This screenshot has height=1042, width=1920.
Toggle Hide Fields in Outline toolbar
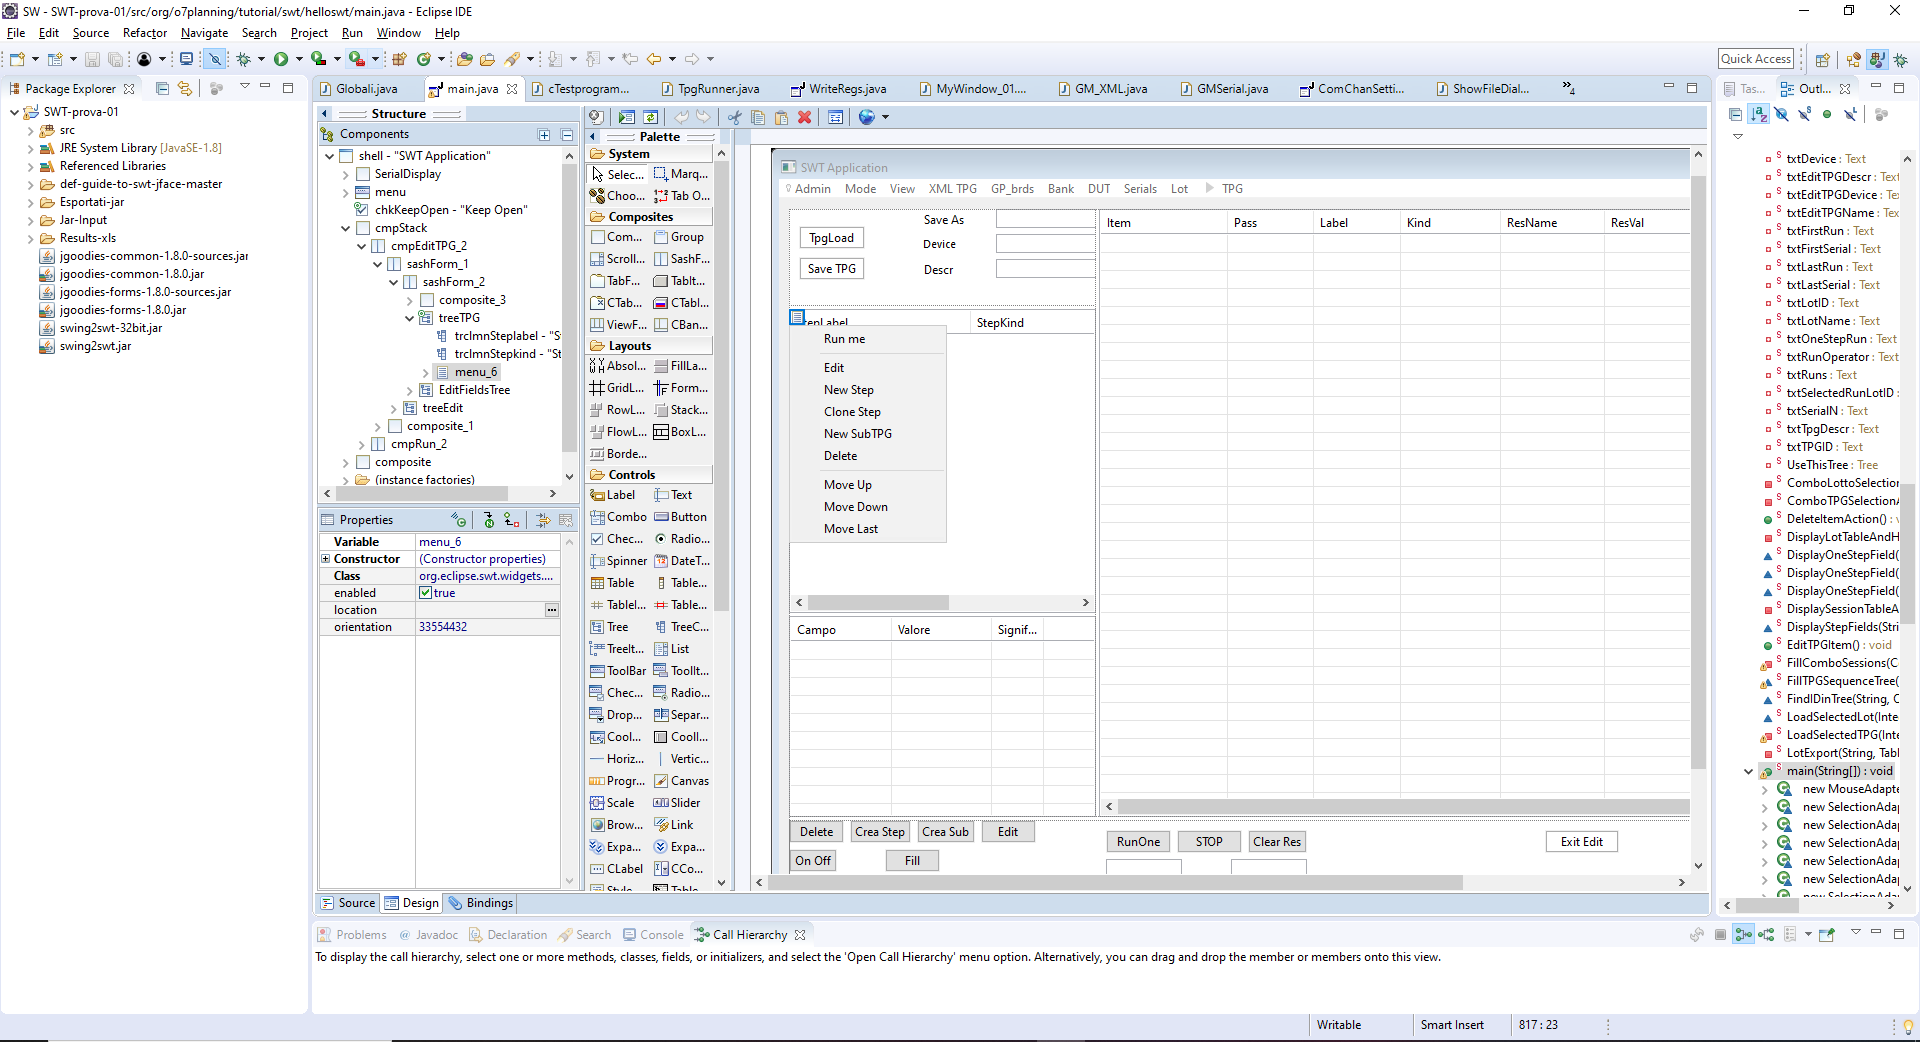click(x=1782, y=115)
